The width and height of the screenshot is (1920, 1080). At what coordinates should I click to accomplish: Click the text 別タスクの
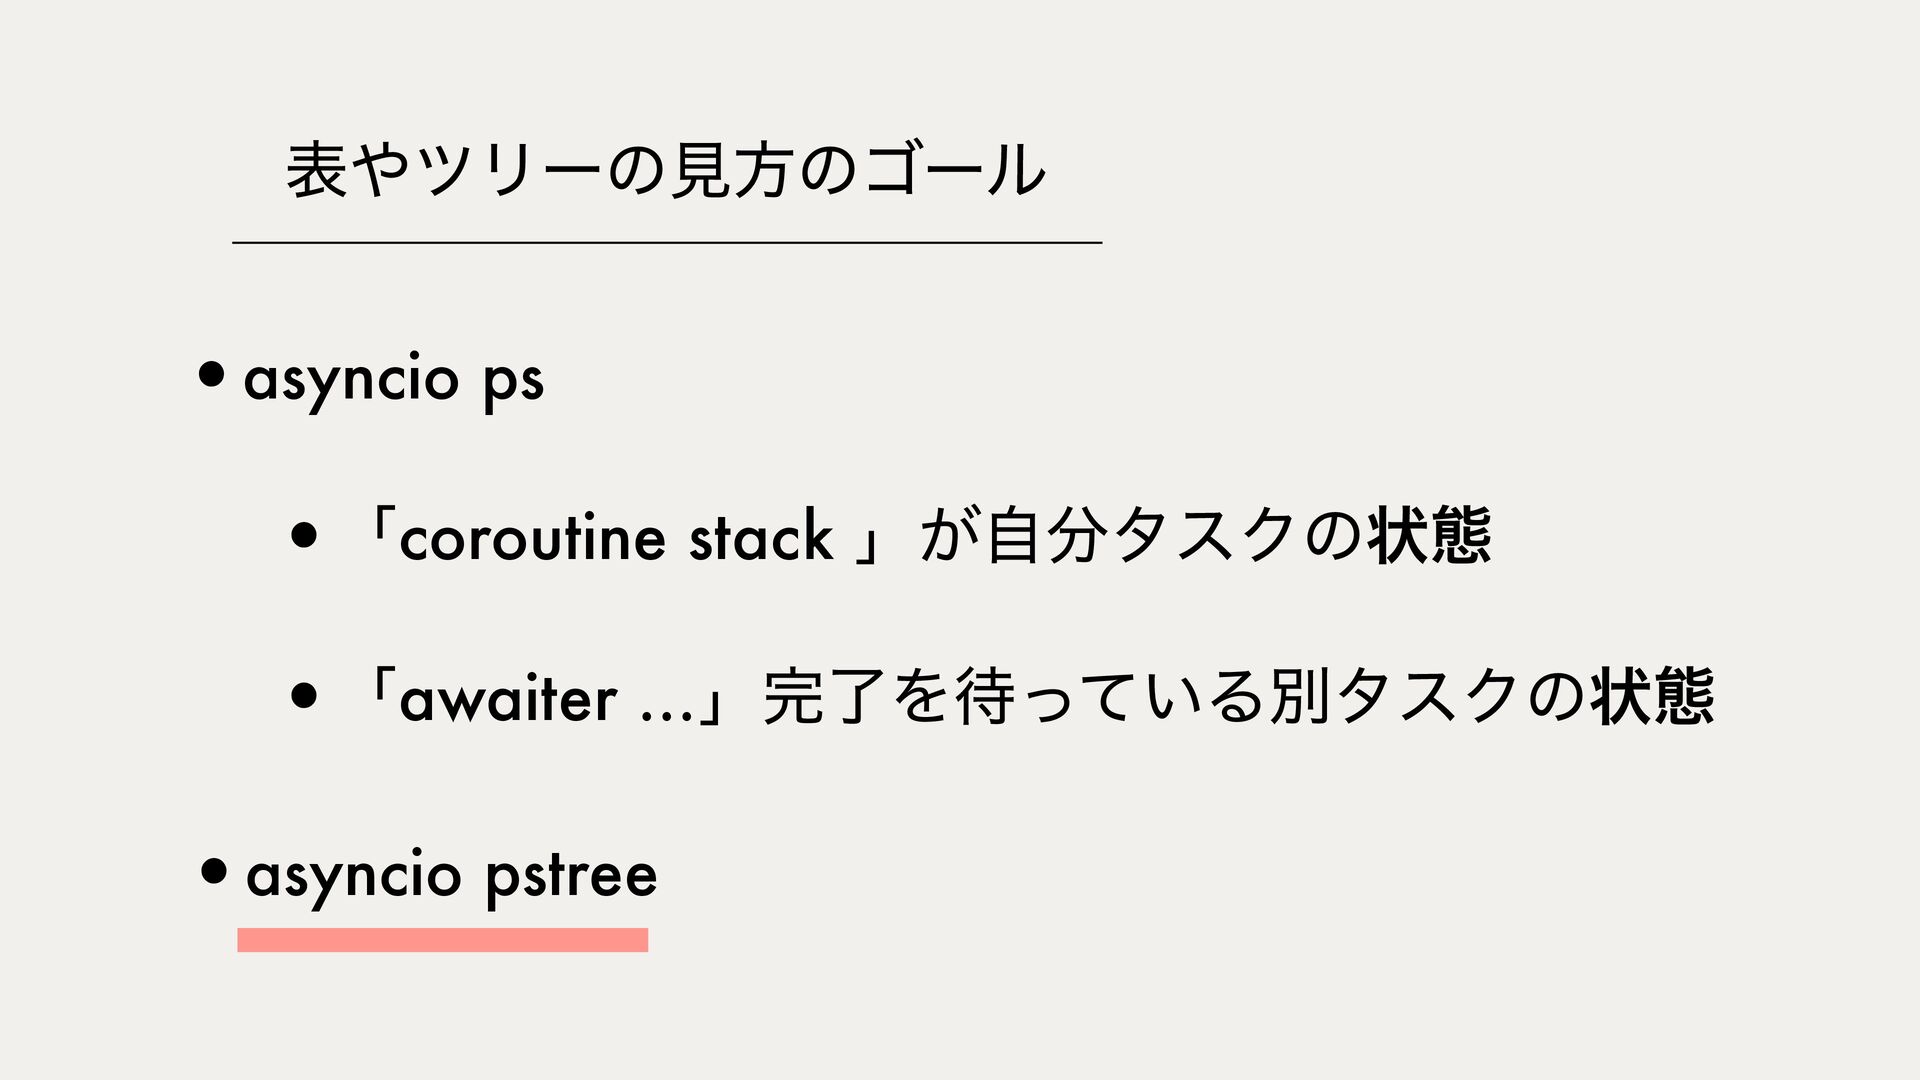coord(1427,697)
